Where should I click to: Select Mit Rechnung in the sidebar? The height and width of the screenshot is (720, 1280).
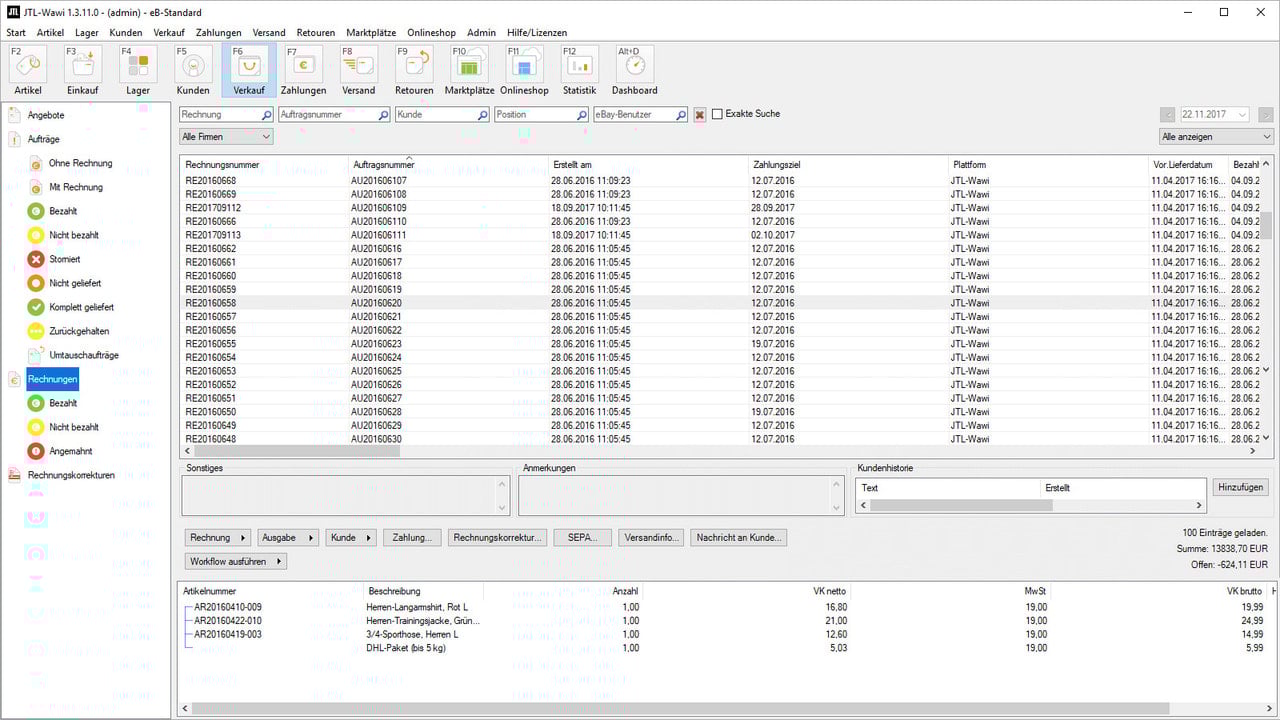click(x=75, y=187)
